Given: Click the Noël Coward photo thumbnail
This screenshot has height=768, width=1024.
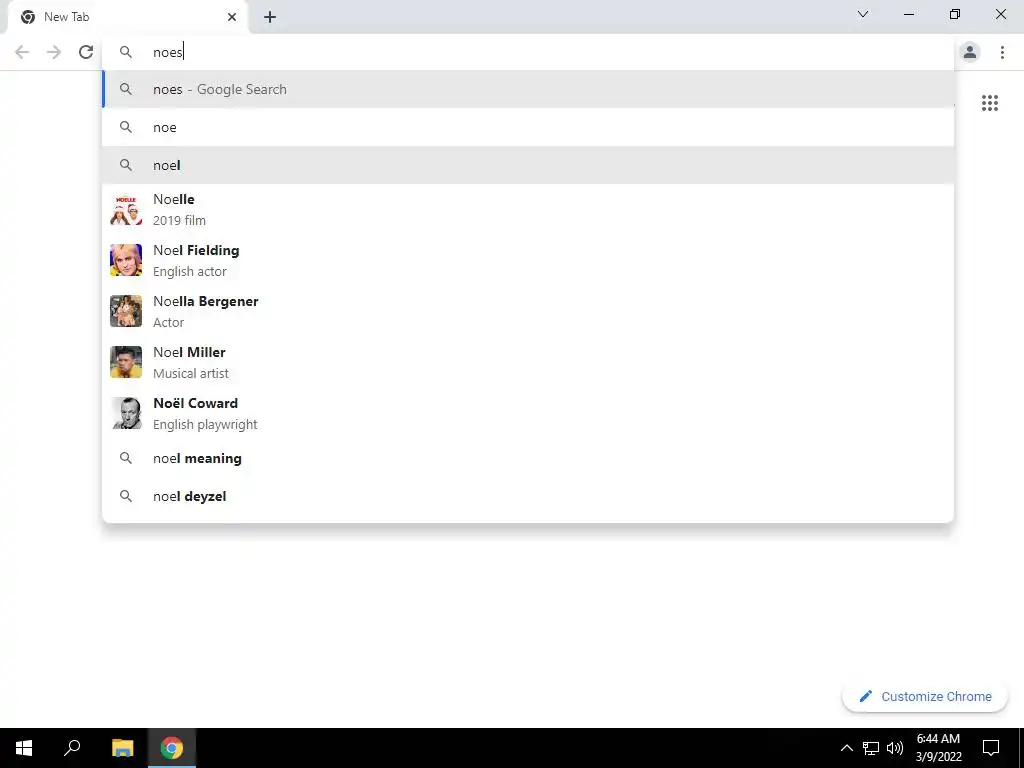Looking at the screenshot, I should pyautogui.click(x=126, y=413).
